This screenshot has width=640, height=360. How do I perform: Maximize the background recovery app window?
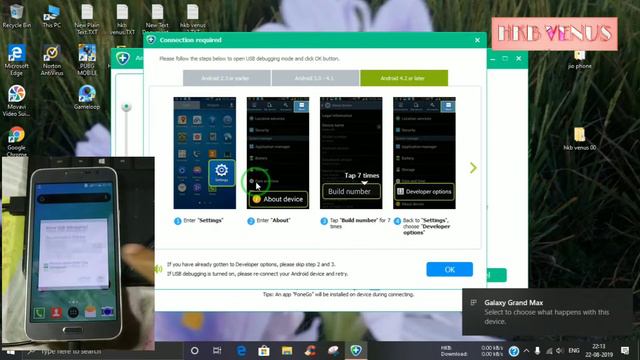point(505,59)
